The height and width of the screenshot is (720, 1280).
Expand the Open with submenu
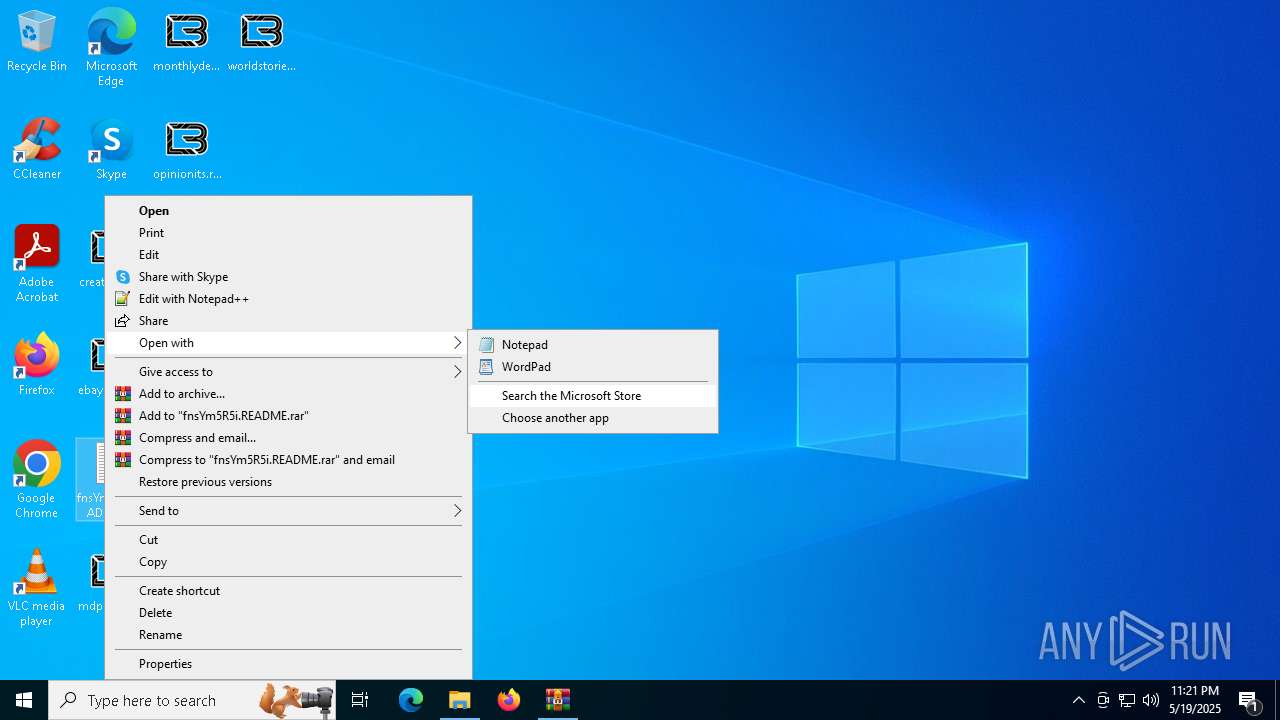click(x=288, y=343)
